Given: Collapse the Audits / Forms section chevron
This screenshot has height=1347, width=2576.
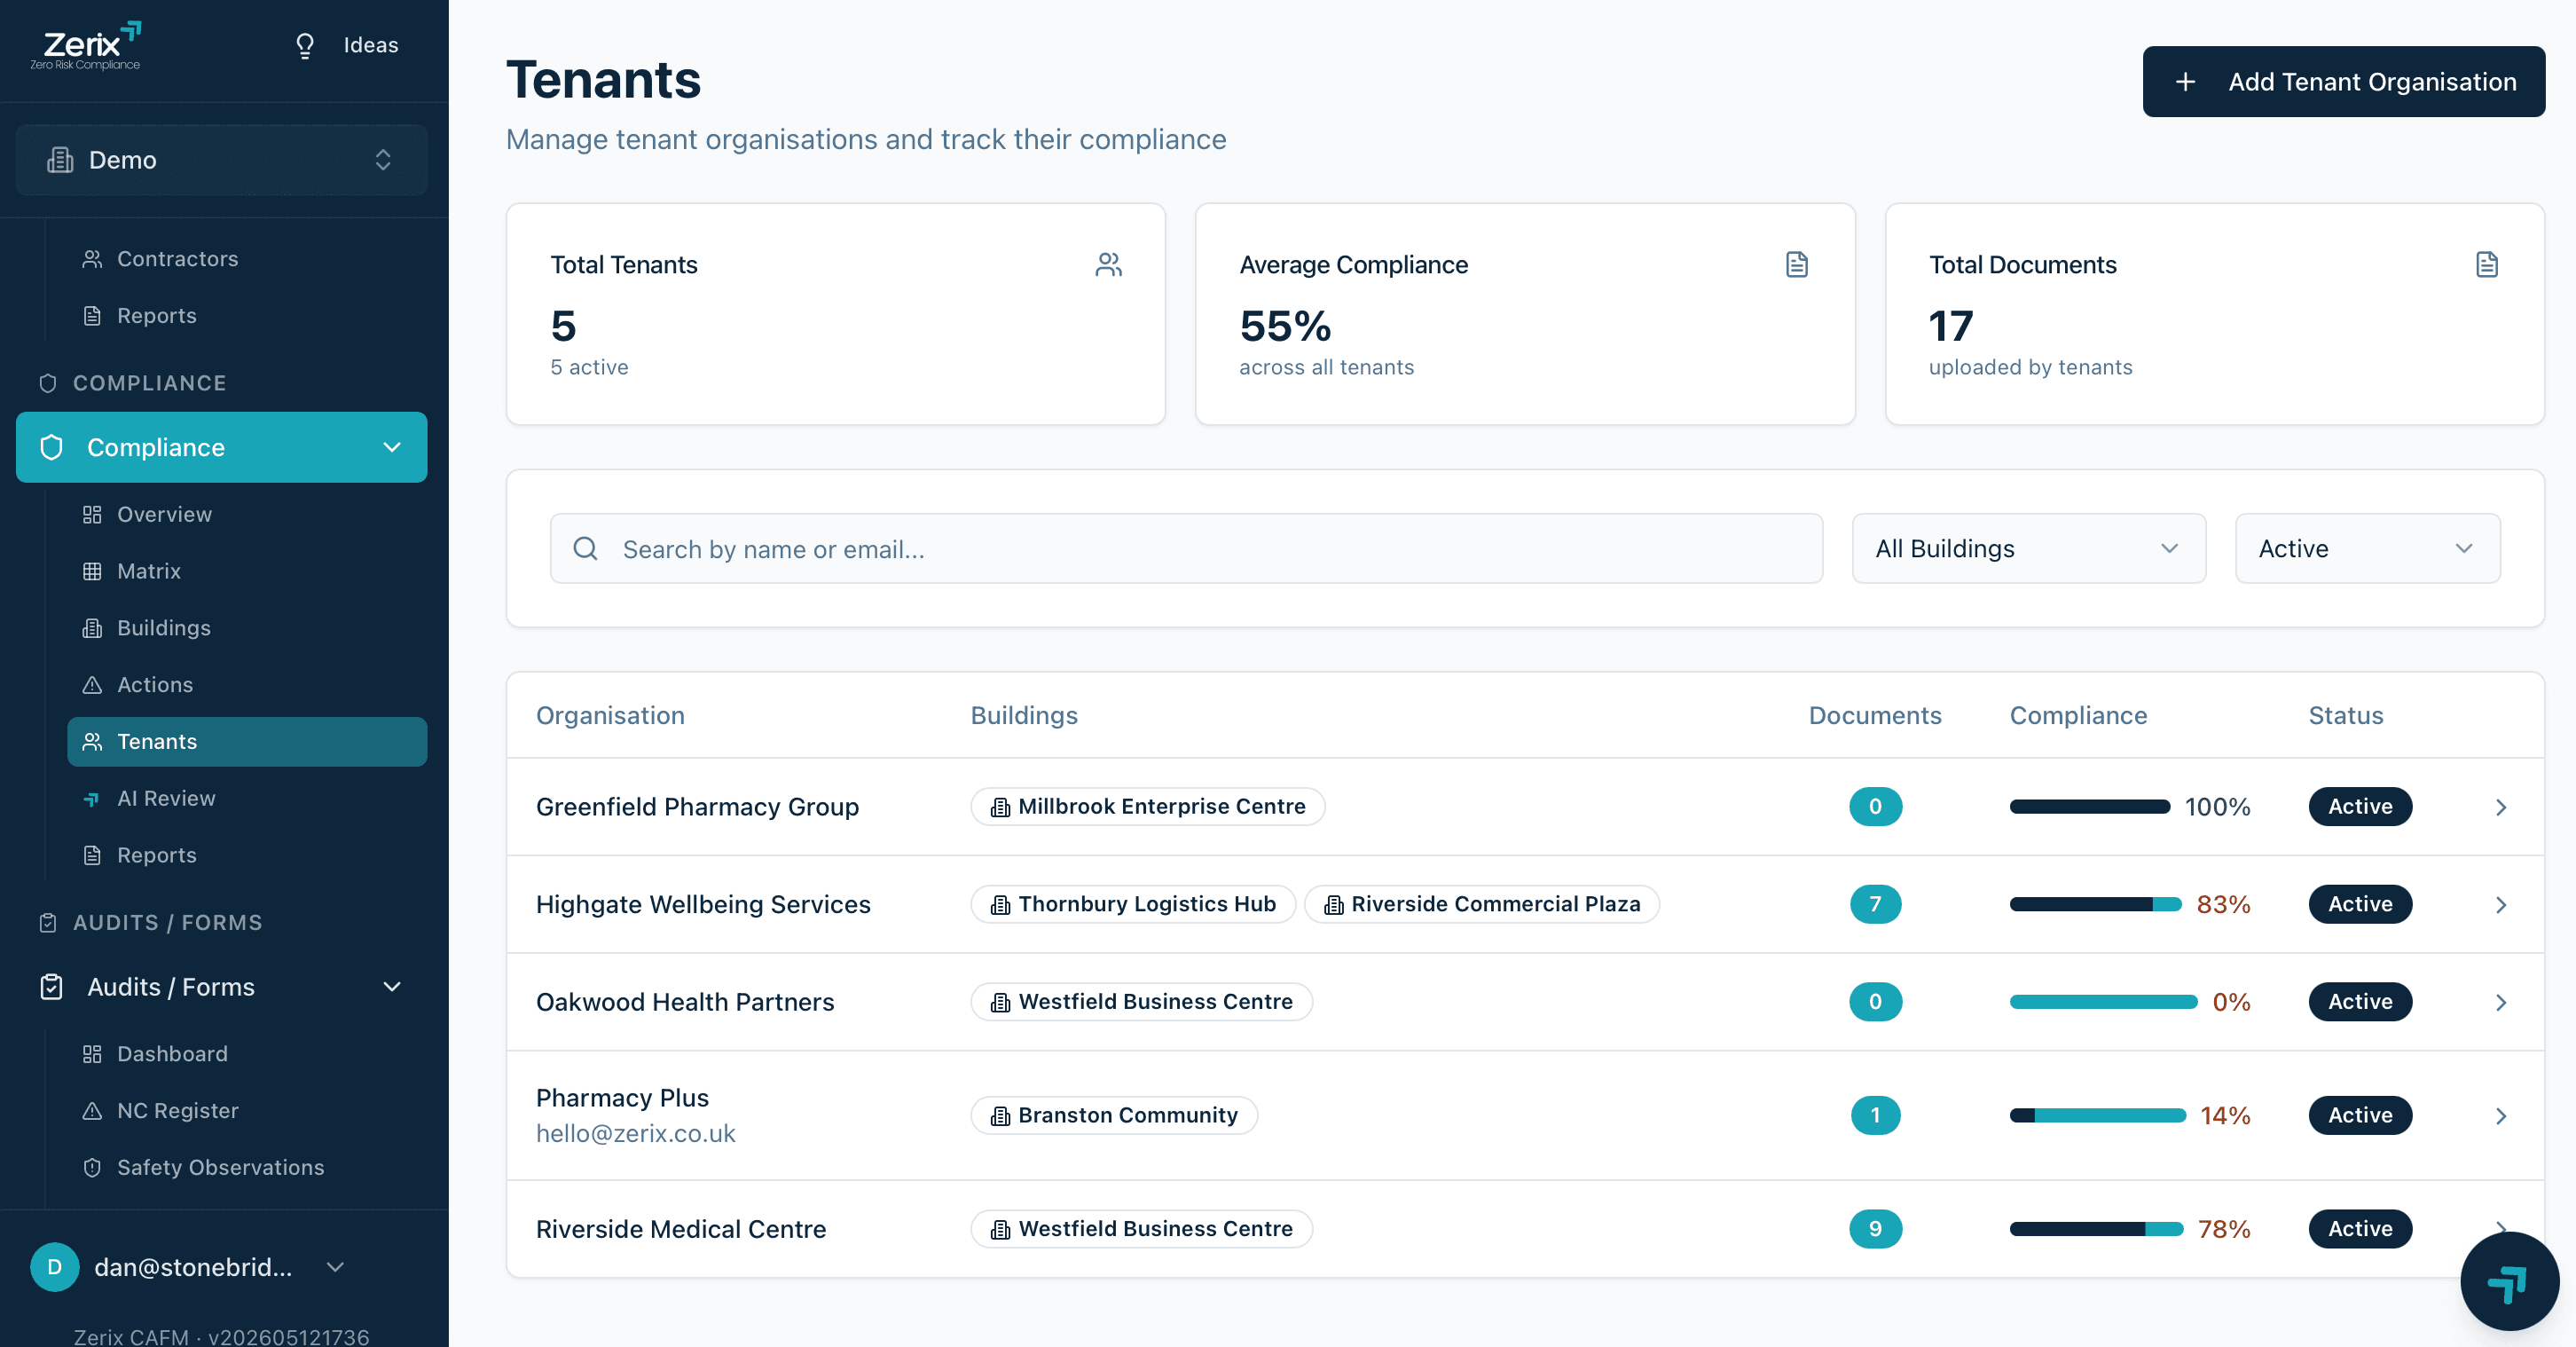Looking at the screenshot, I should click(x=392, y=987).
